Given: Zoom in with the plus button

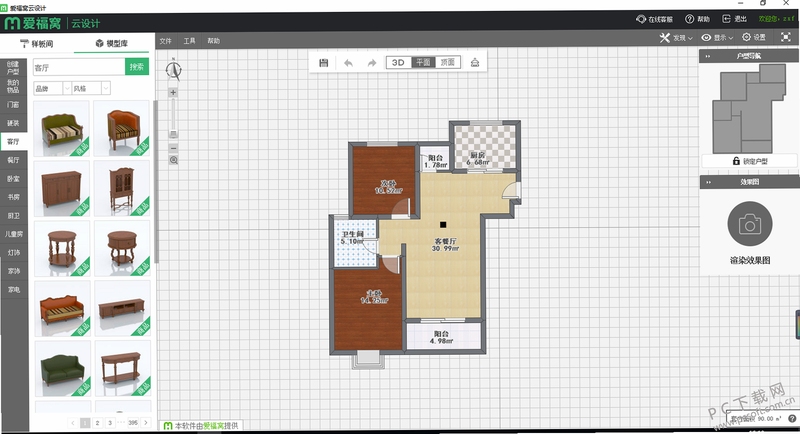Looking at the screenshot, I should [173, 92].
